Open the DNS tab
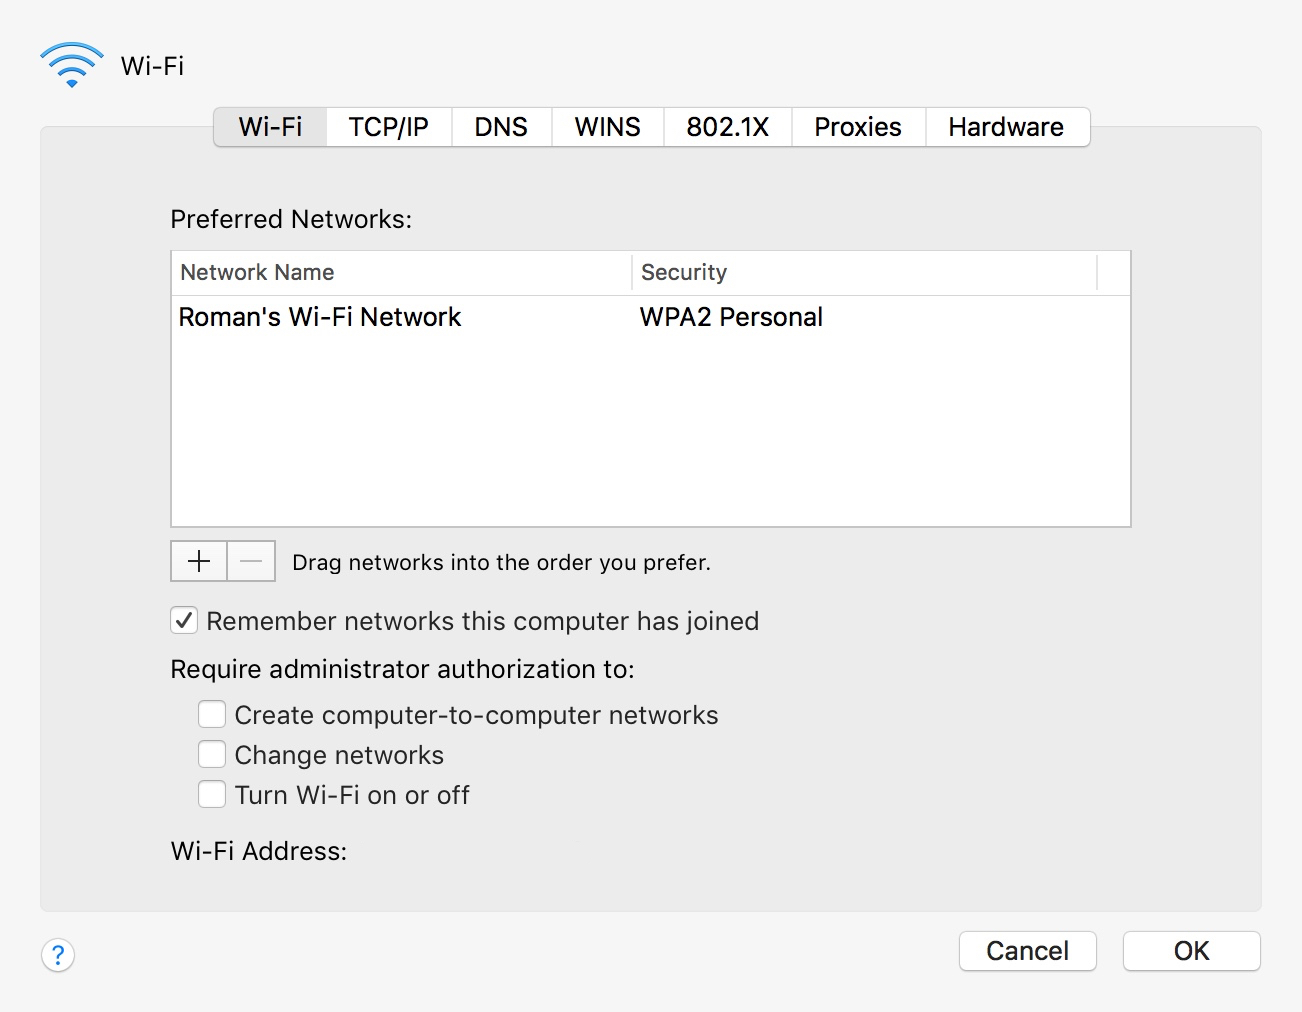The height and width of the screenshot is (1012, 1302). [501, 127]
